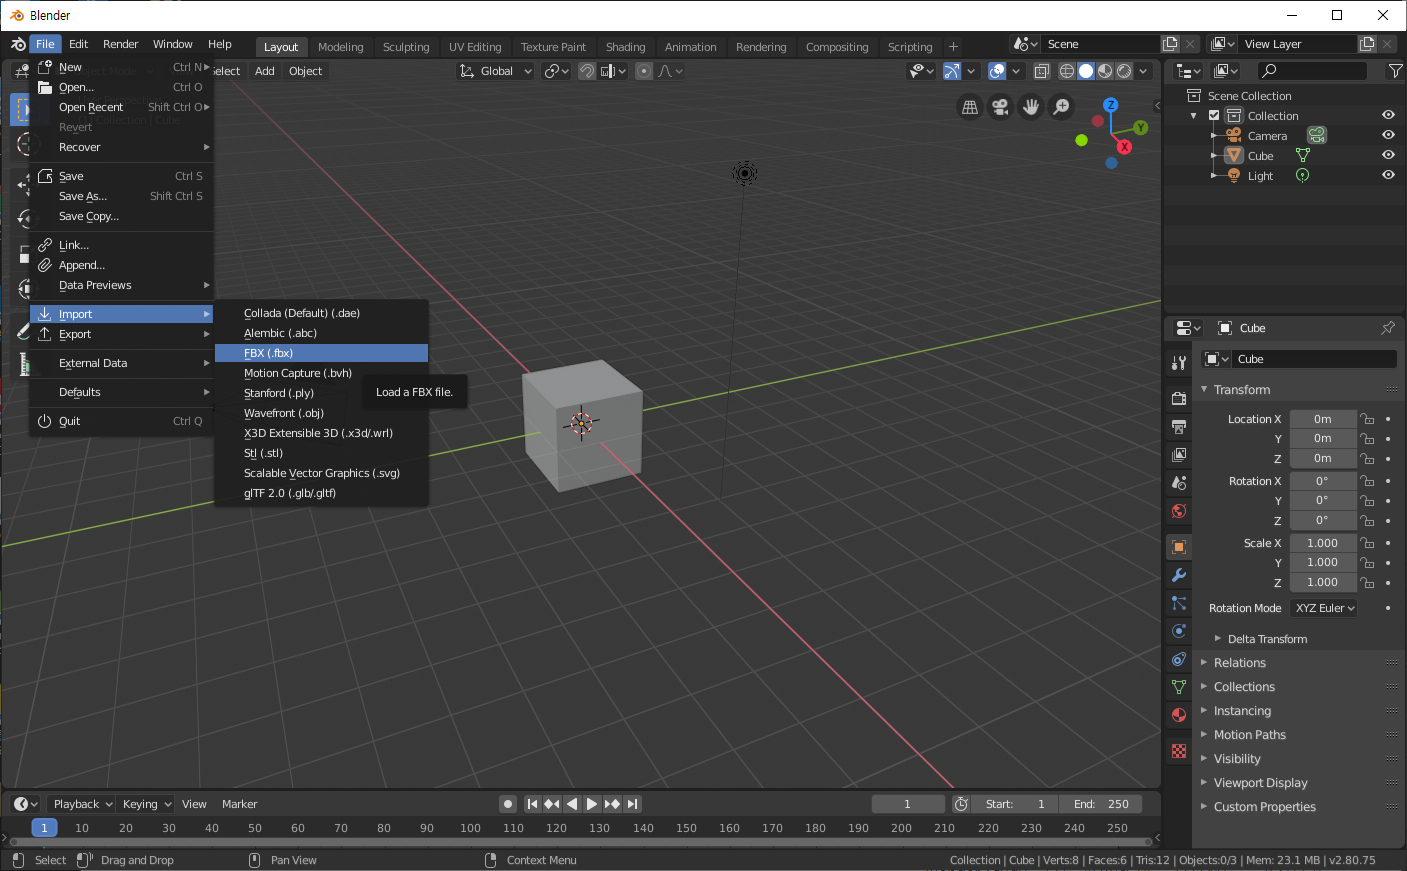This screenshot has height=871, width=1407.
Task: Switch to material preview LookDev shading
Action: click(1105, 71)
